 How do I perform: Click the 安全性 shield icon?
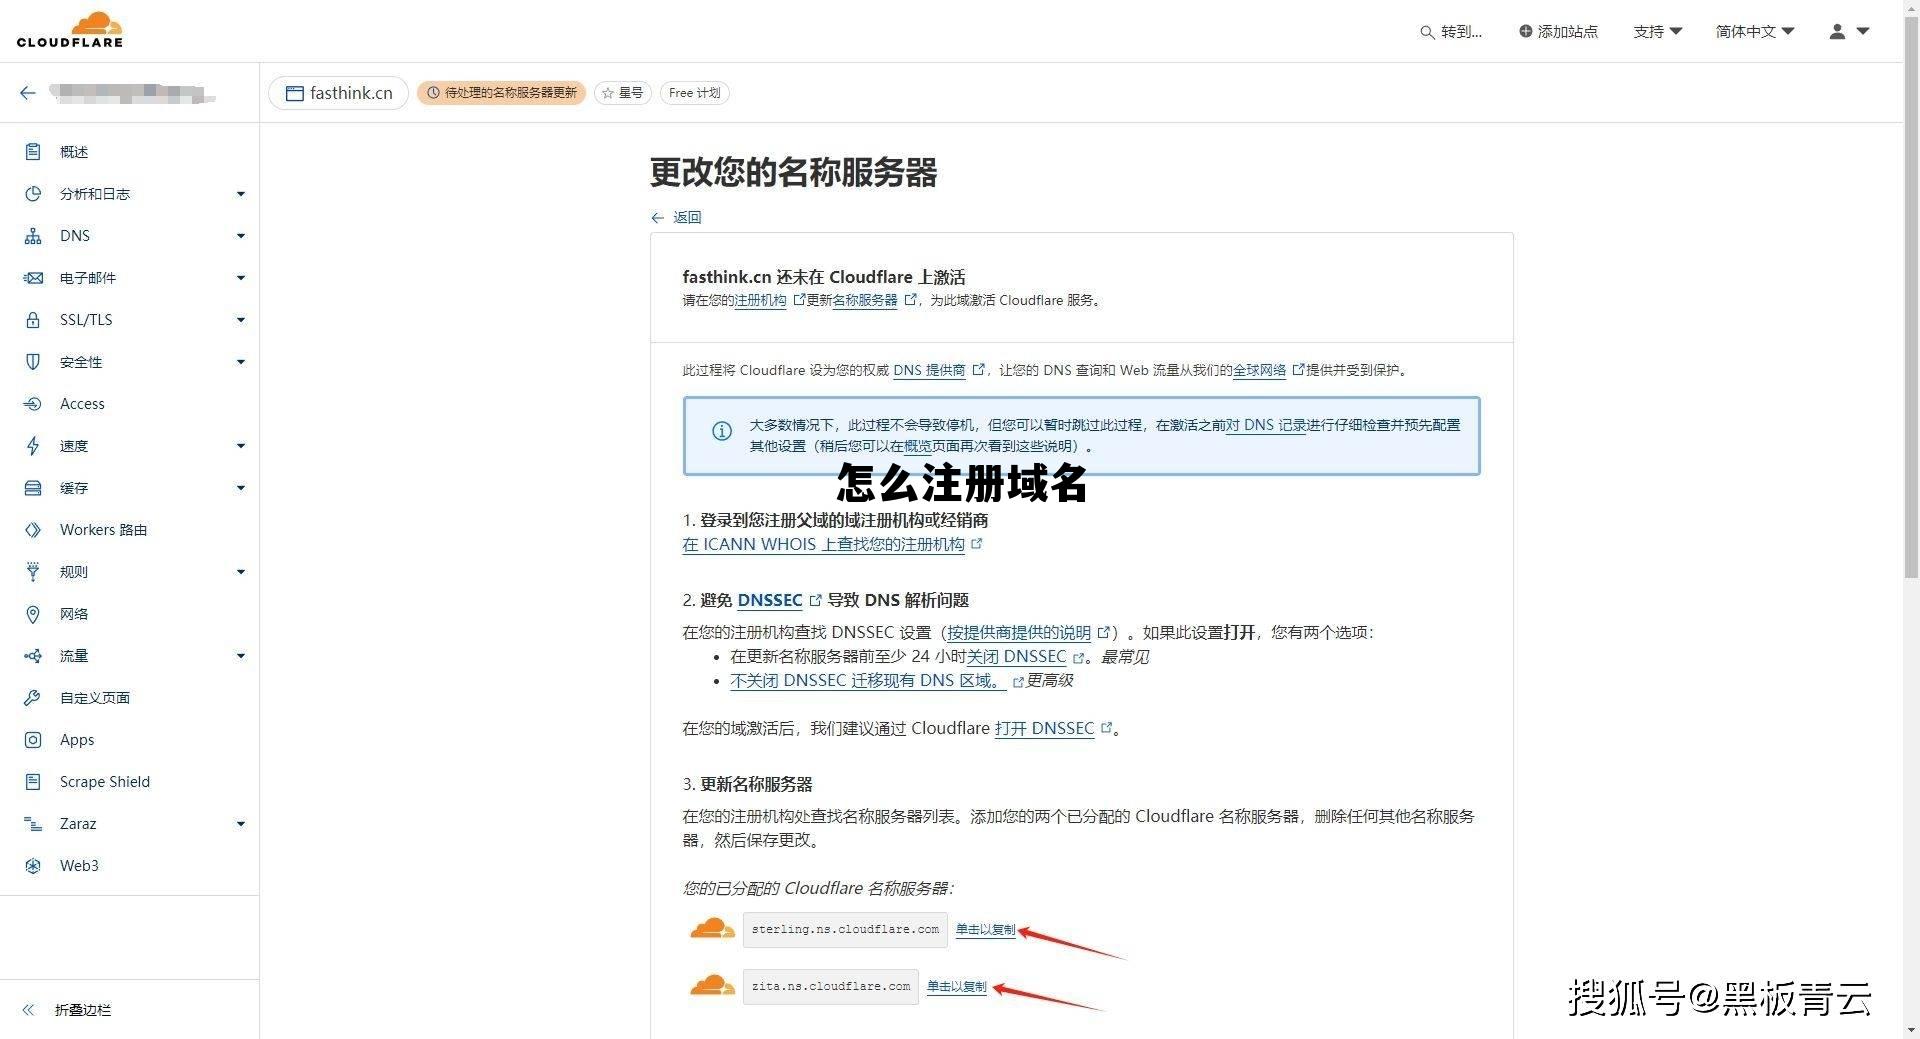click(x=33, y=362)
